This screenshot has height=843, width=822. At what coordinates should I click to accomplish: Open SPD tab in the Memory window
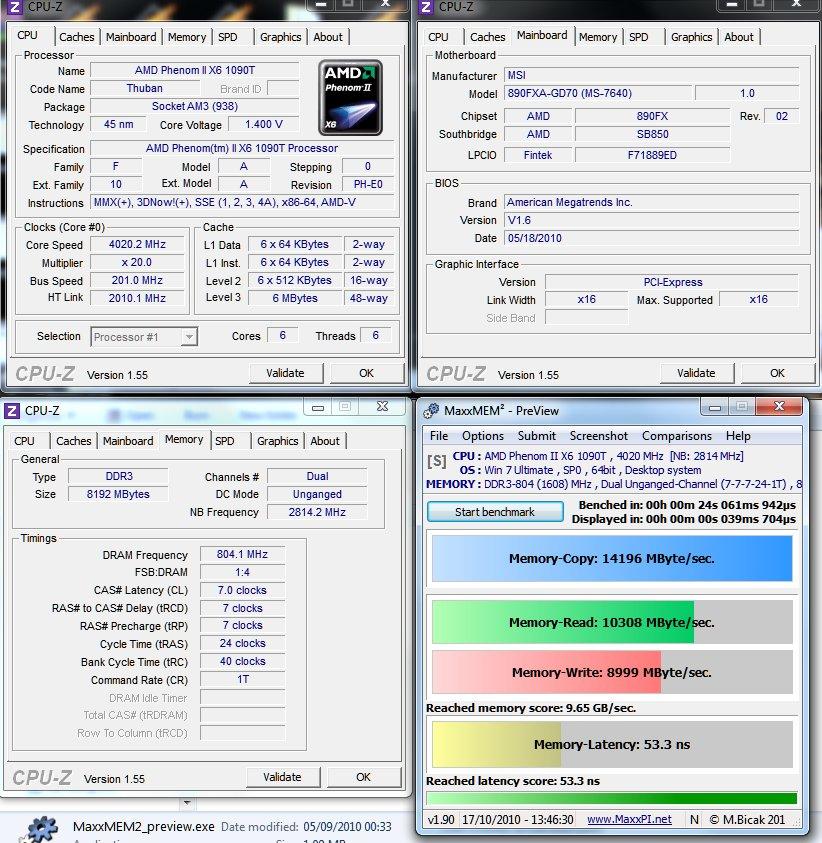pos(225,441)
